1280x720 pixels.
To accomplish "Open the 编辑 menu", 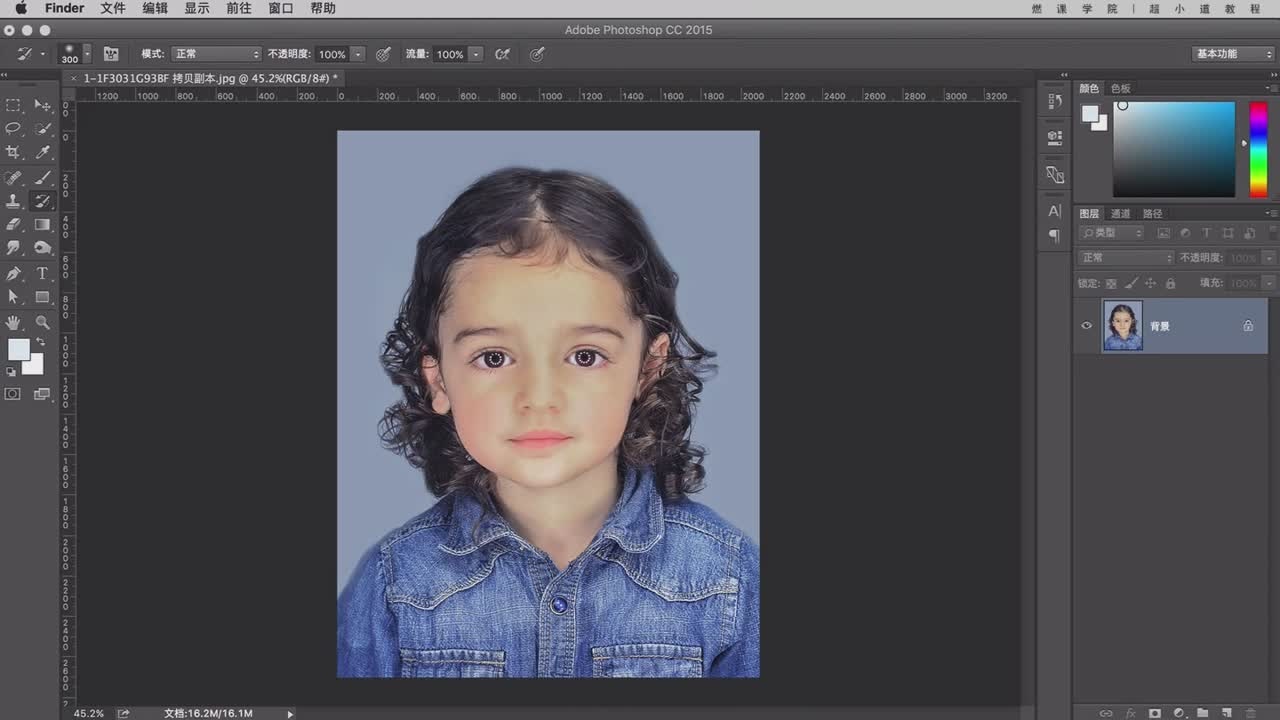I will (155, 8).
